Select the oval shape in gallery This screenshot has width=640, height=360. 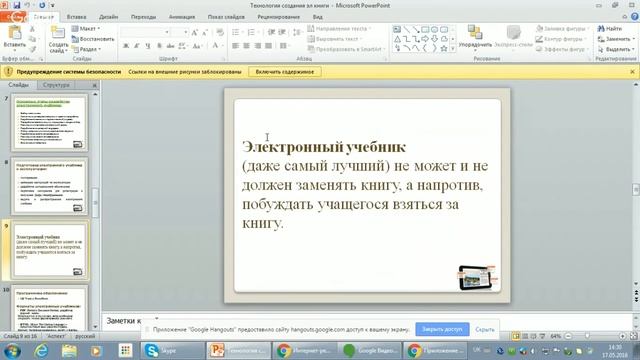pyautogui.click(x=434, y=29)
